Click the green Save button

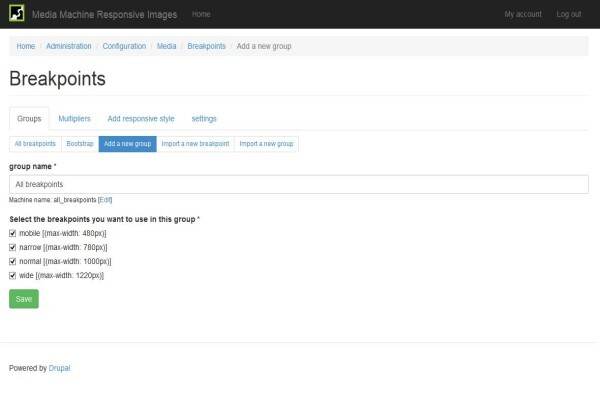[24, 299]
